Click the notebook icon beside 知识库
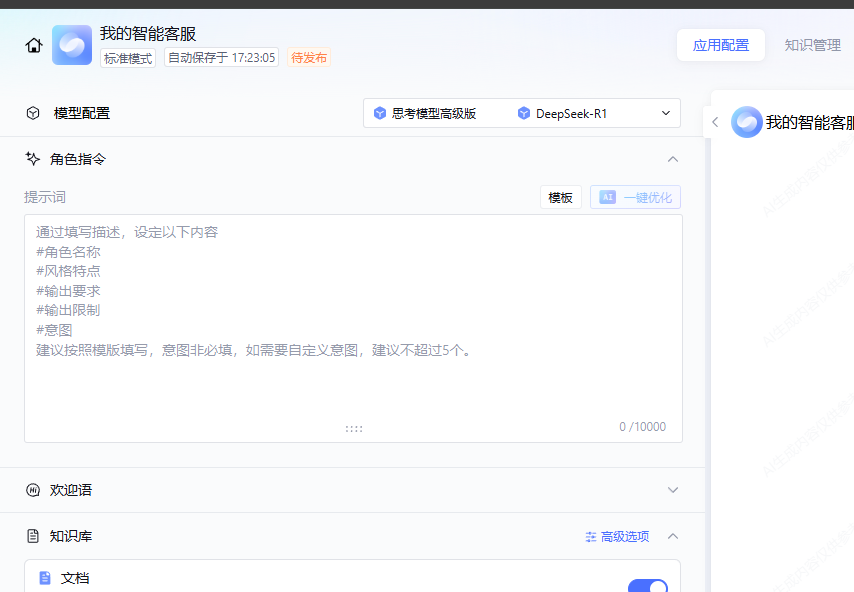Image resolution: width=854 pixels, height=592 pixels. (x=31, y=536)
